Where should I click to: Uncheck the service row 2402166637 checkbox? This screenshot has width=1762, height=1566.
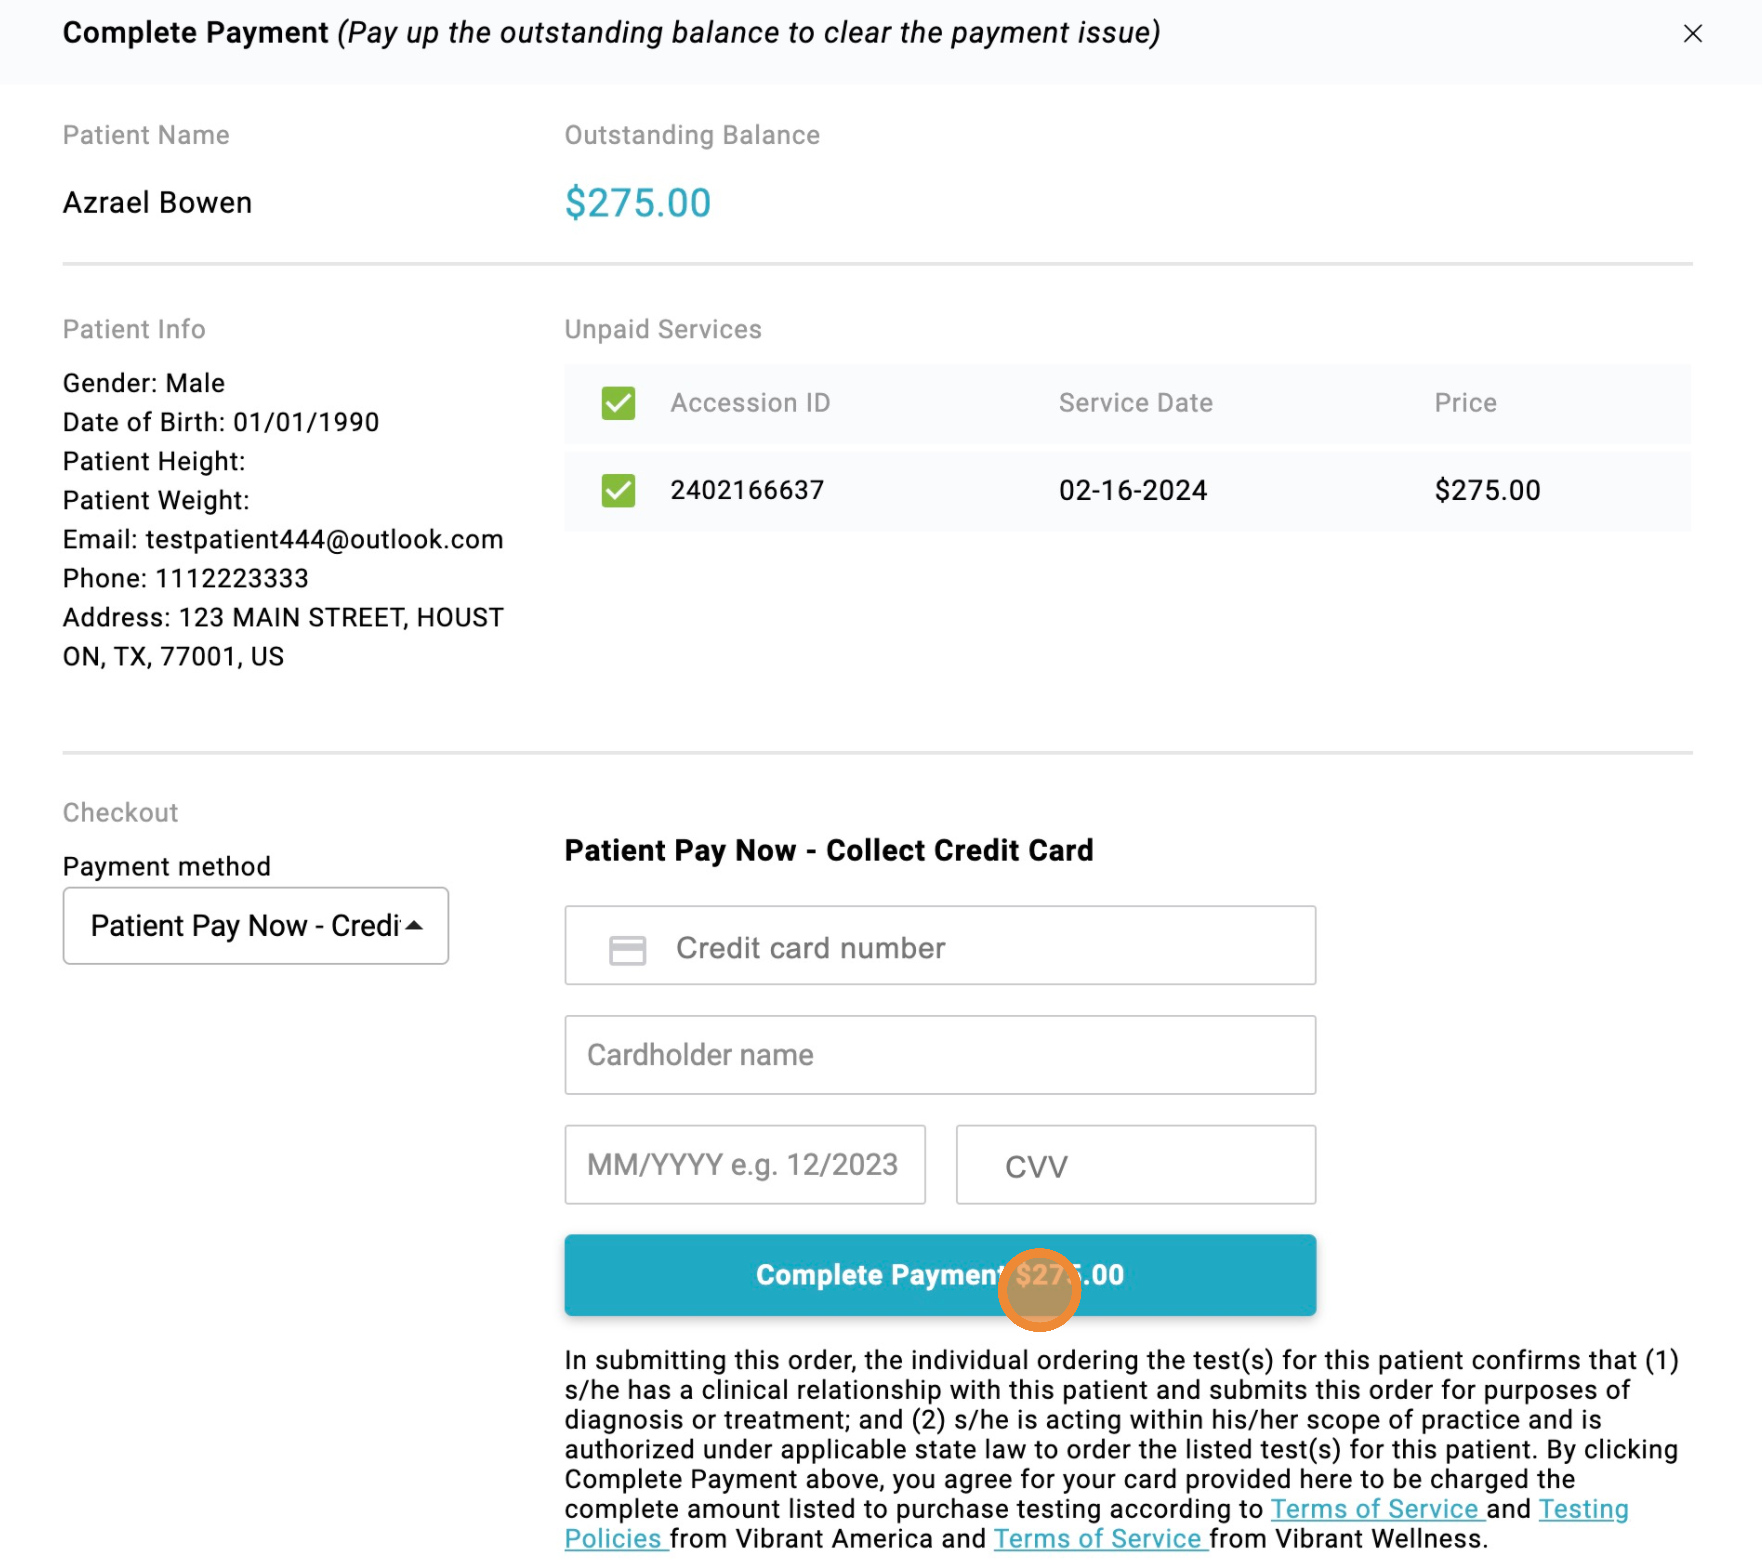(618, 490)
